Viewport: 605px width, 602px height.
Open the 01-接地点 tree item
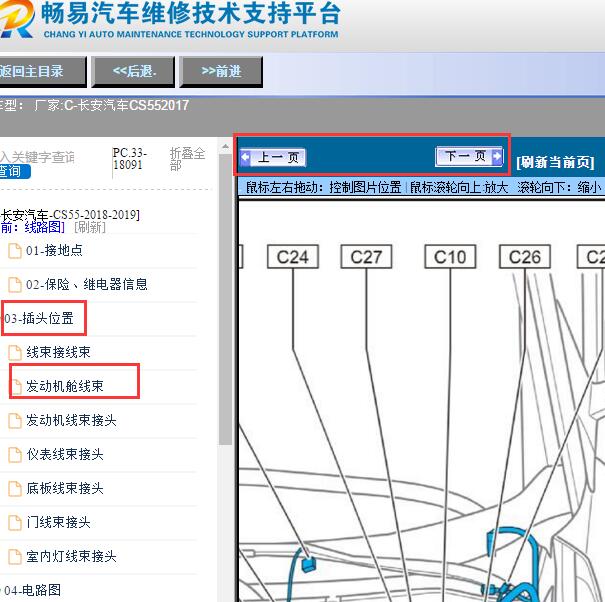[x=54, y=250]
